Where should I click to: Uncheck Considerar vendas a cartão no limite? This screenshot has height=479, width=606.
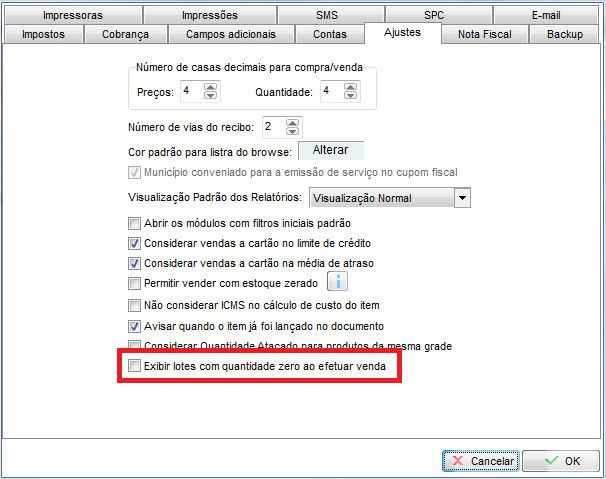[x=135, y=243]
